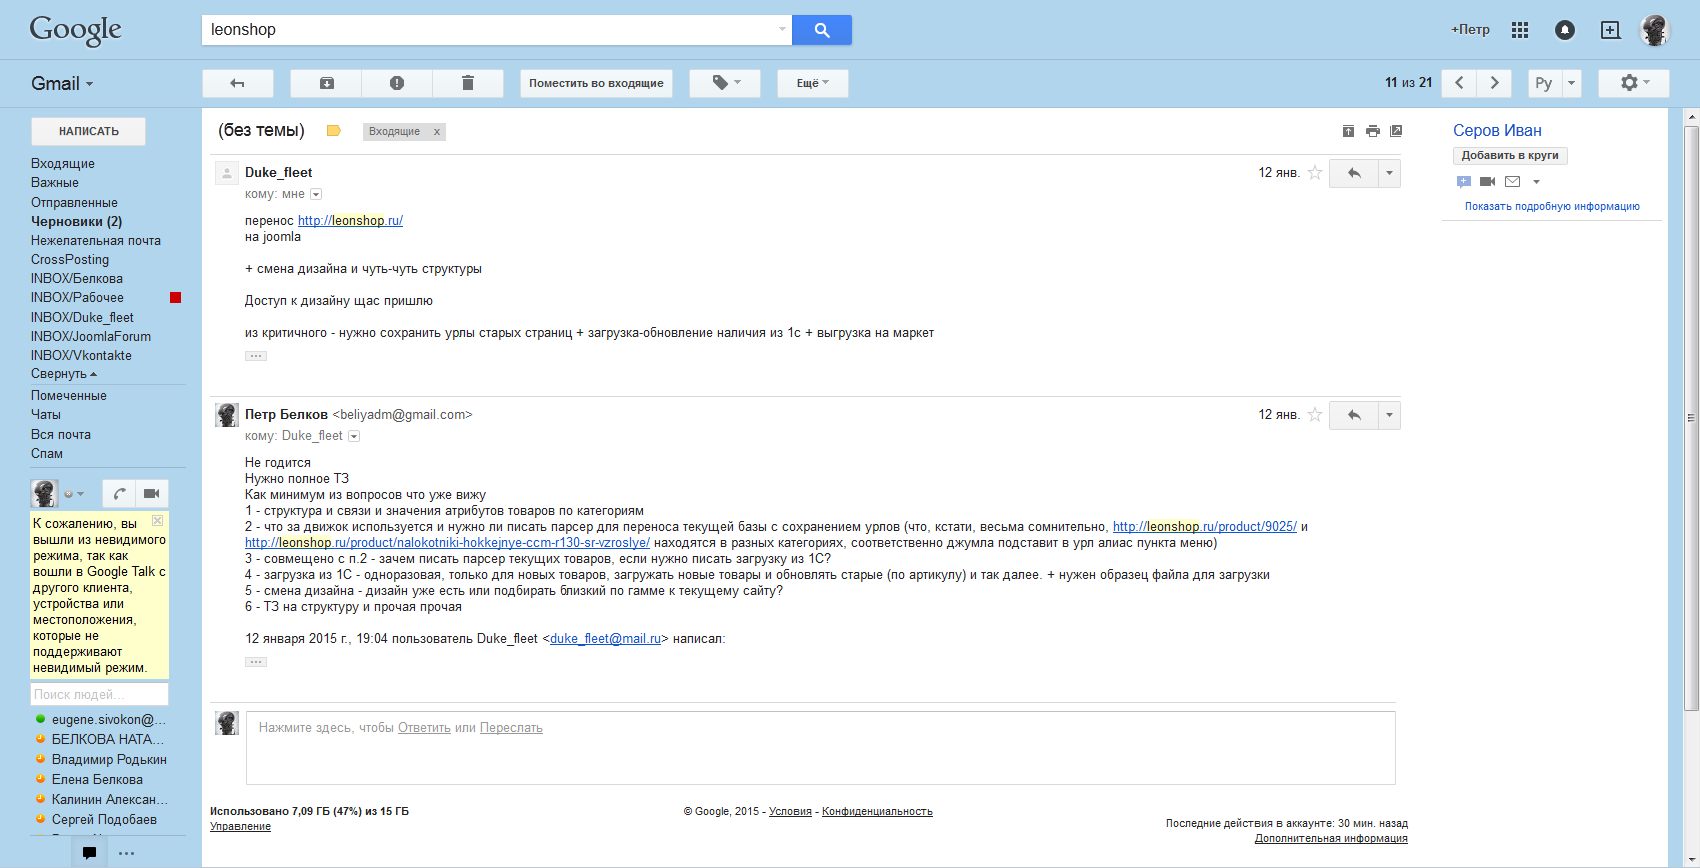
Task: Show recipient details for 'кому: Duke_fleet'
Action: point(354,436)
